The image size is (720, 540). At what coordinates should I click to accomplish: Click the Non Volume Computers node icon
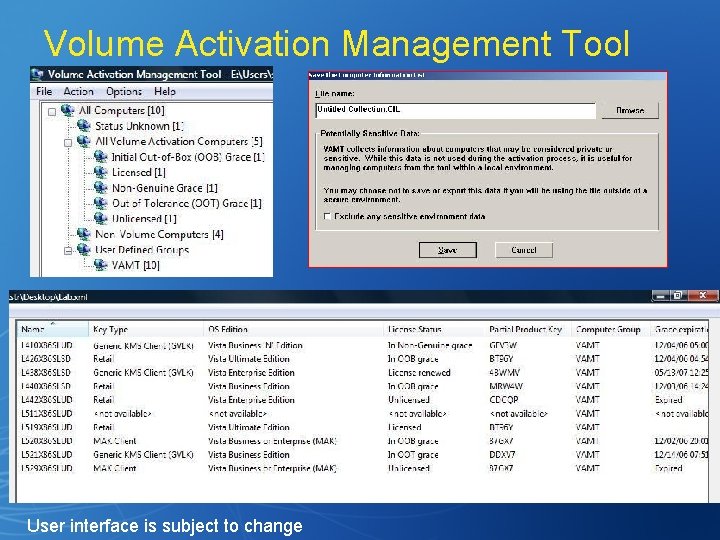point(84,234)
